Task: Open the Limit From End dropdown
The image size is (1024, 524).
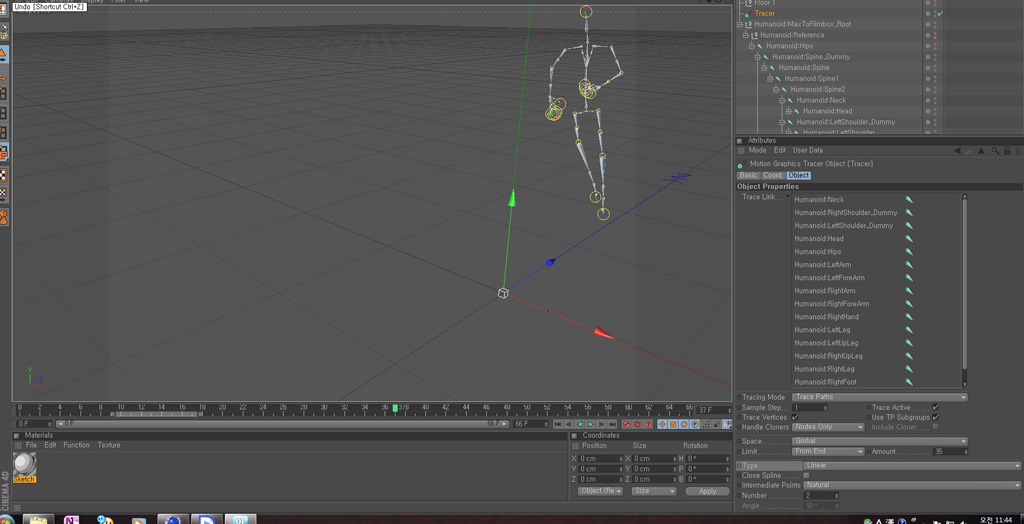Action: click(828, 451)
